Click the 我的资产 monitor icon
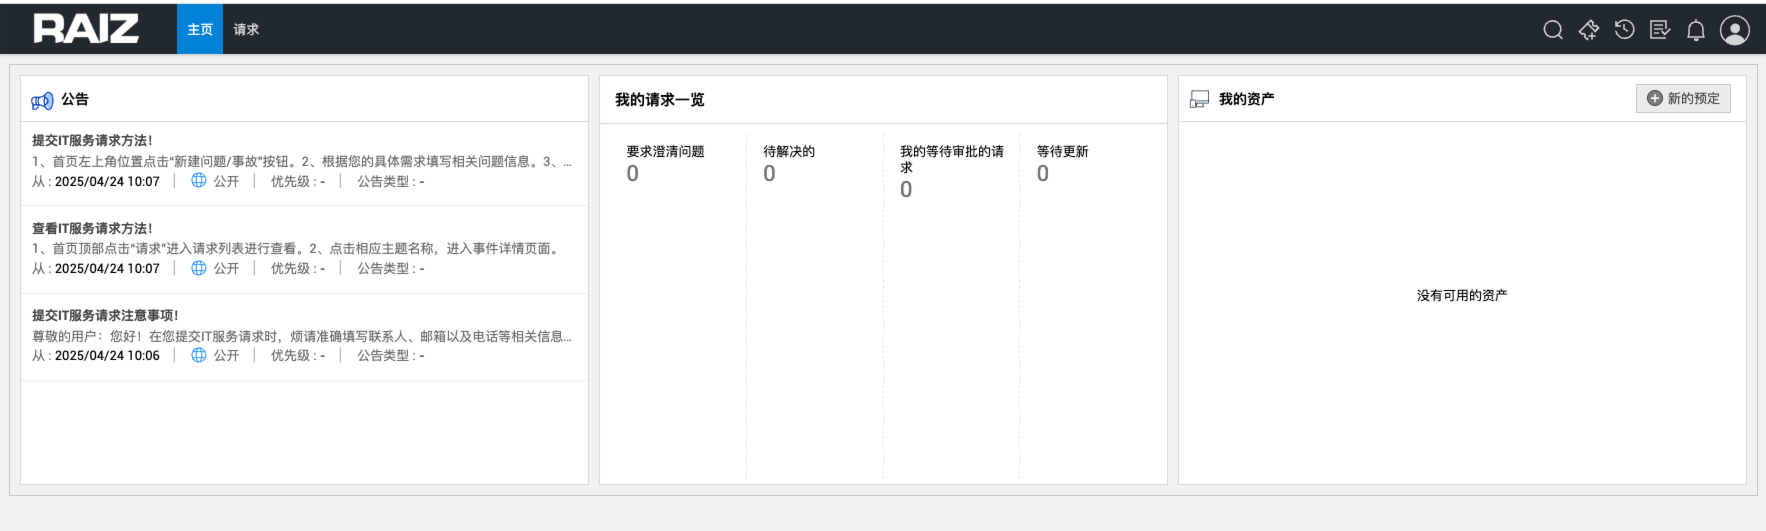Screen dimensions: 1766x531 pos(1199,99)
